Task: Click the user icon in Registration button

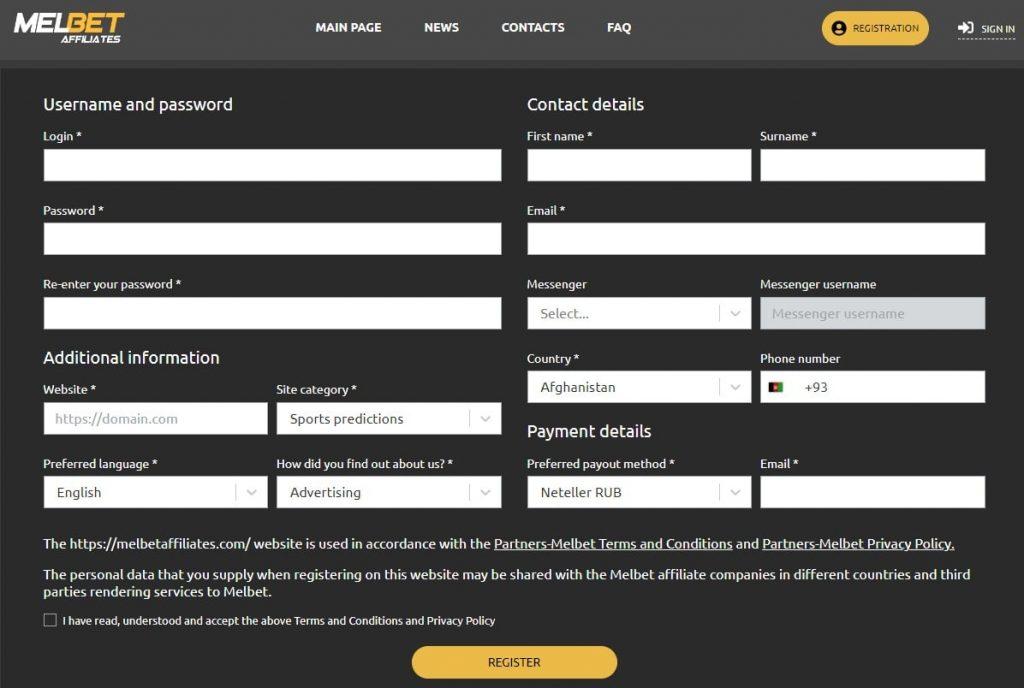Action: coord(838,29)
